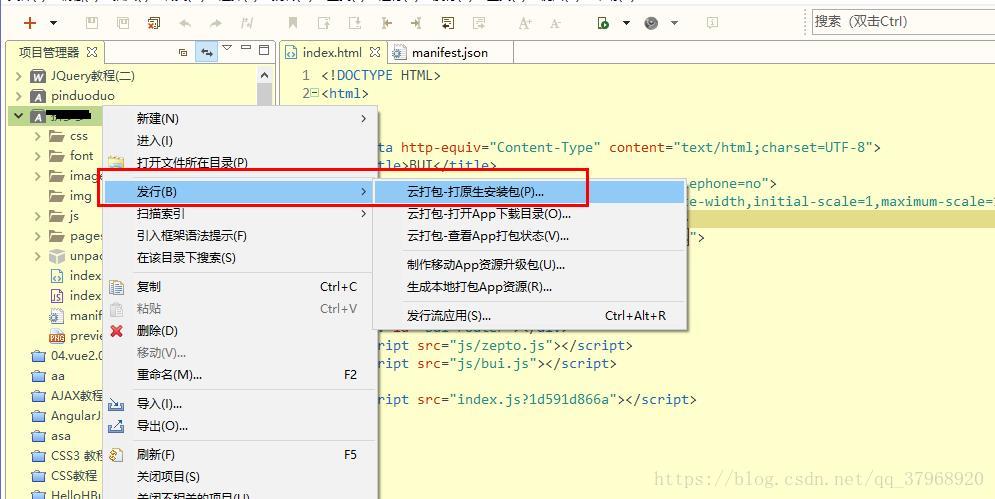The image size is (995, 499).
Task: Select 制作移动App资源升级包(U)...
Action: coord(529,265)
